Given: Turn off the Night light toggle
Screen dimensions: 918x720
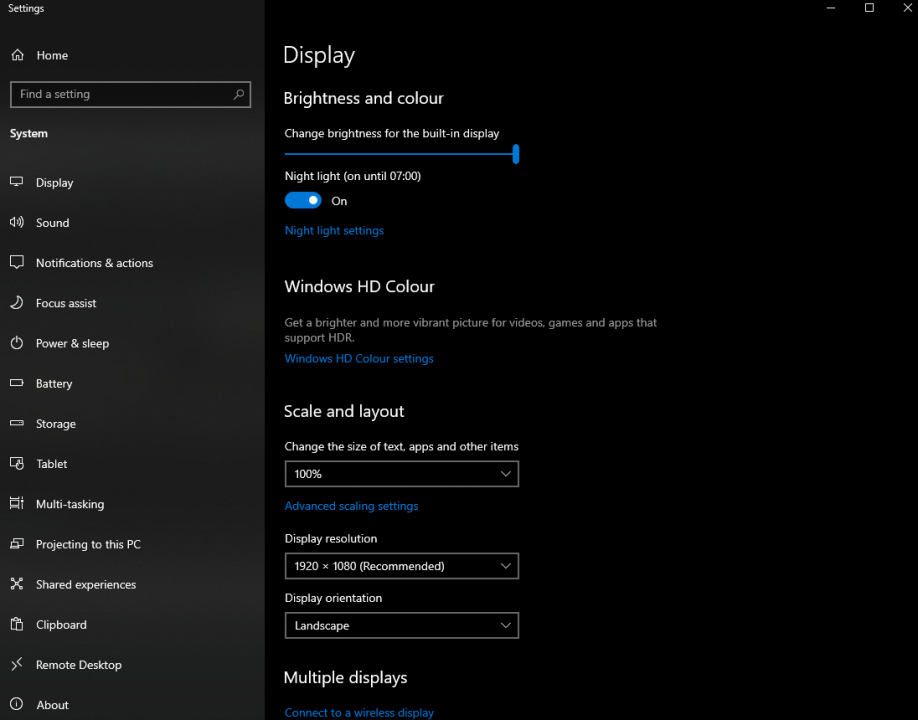Looking at the screenshot, I should click(303, 201).
